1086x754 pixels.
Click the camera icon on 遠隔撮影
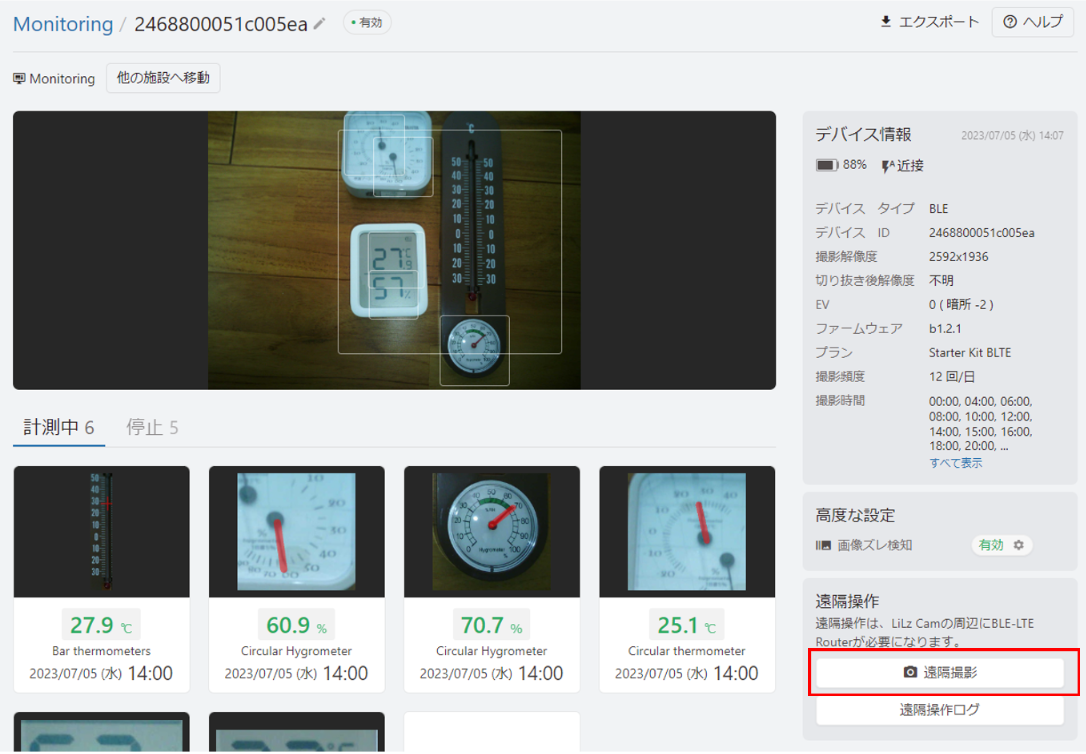[x=910, y=672]
